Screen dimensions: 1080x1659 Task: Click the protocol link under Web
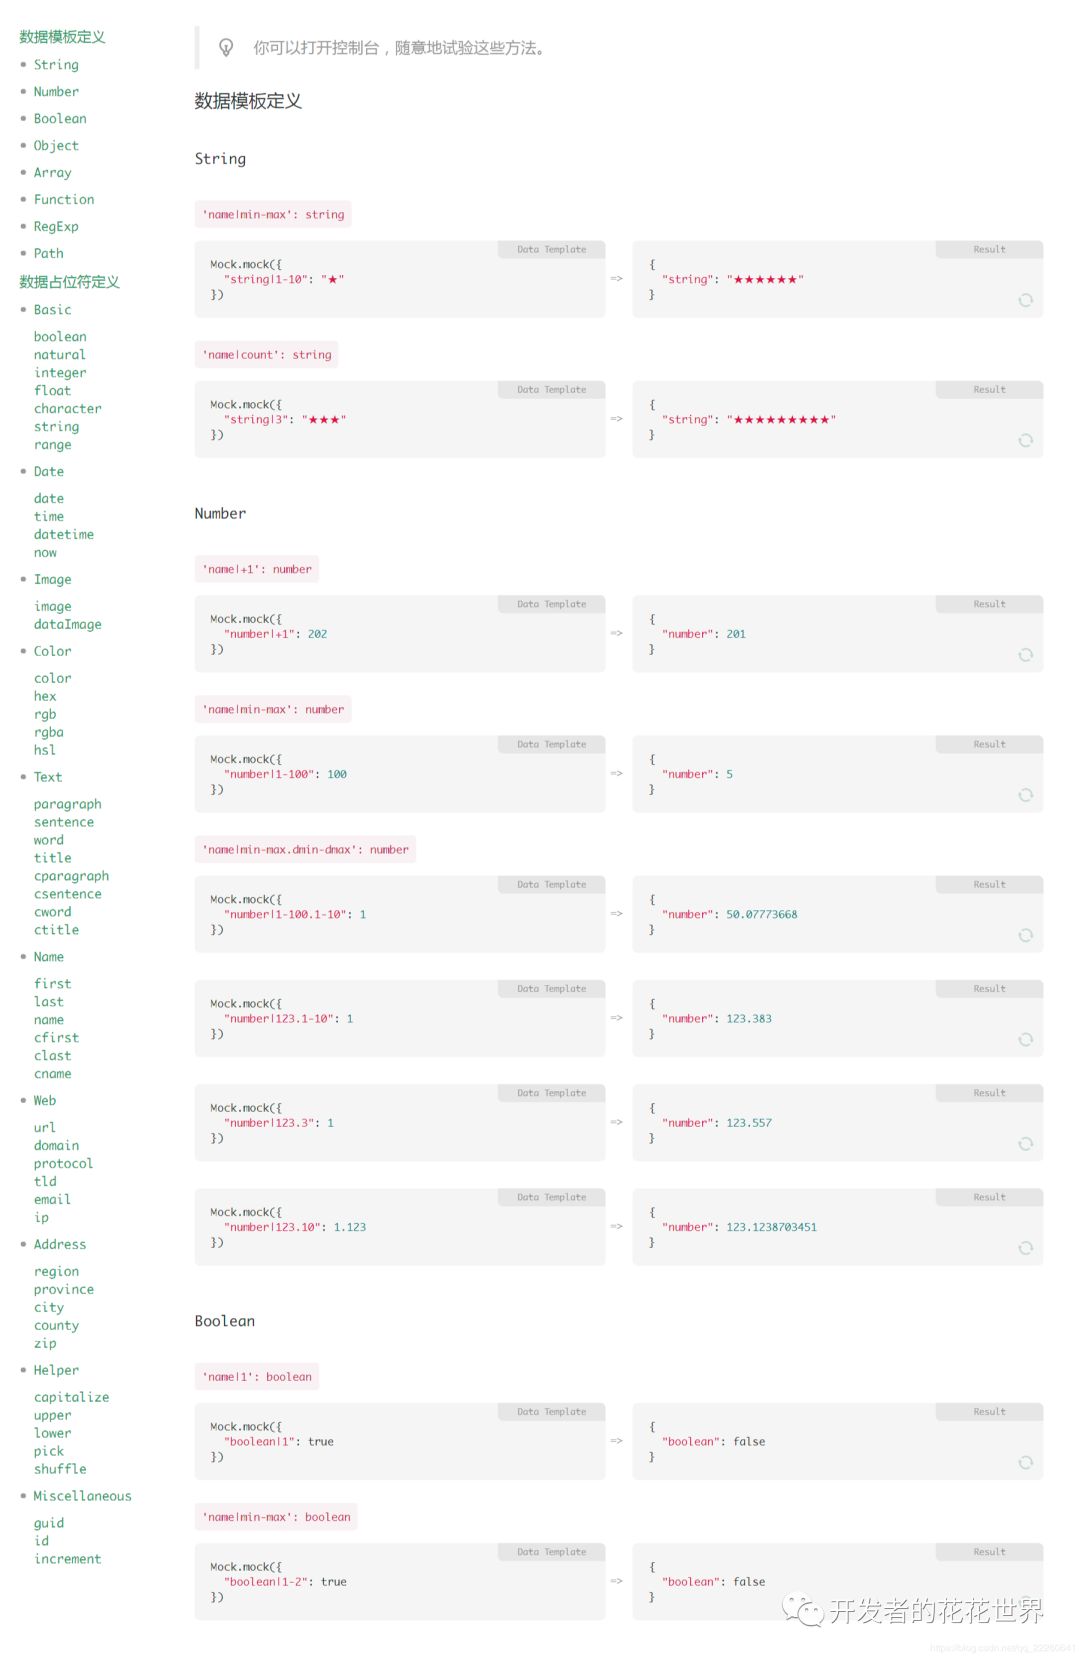[x=63, y=1164]
